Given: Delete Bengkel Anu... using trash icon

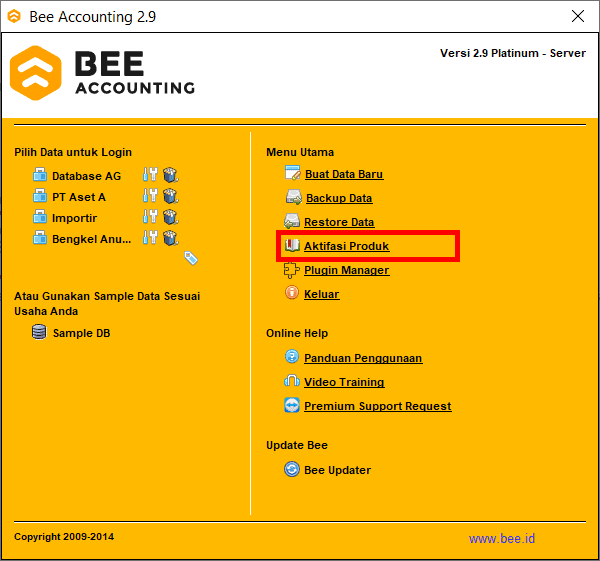Looking at the screenshot, I should [x=171, y=238].
